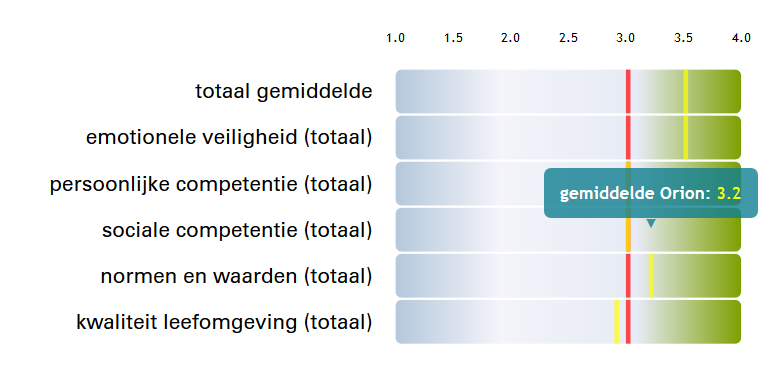Click the 4.0 axis tick label

pyautogui.click(x=741, y=38)
